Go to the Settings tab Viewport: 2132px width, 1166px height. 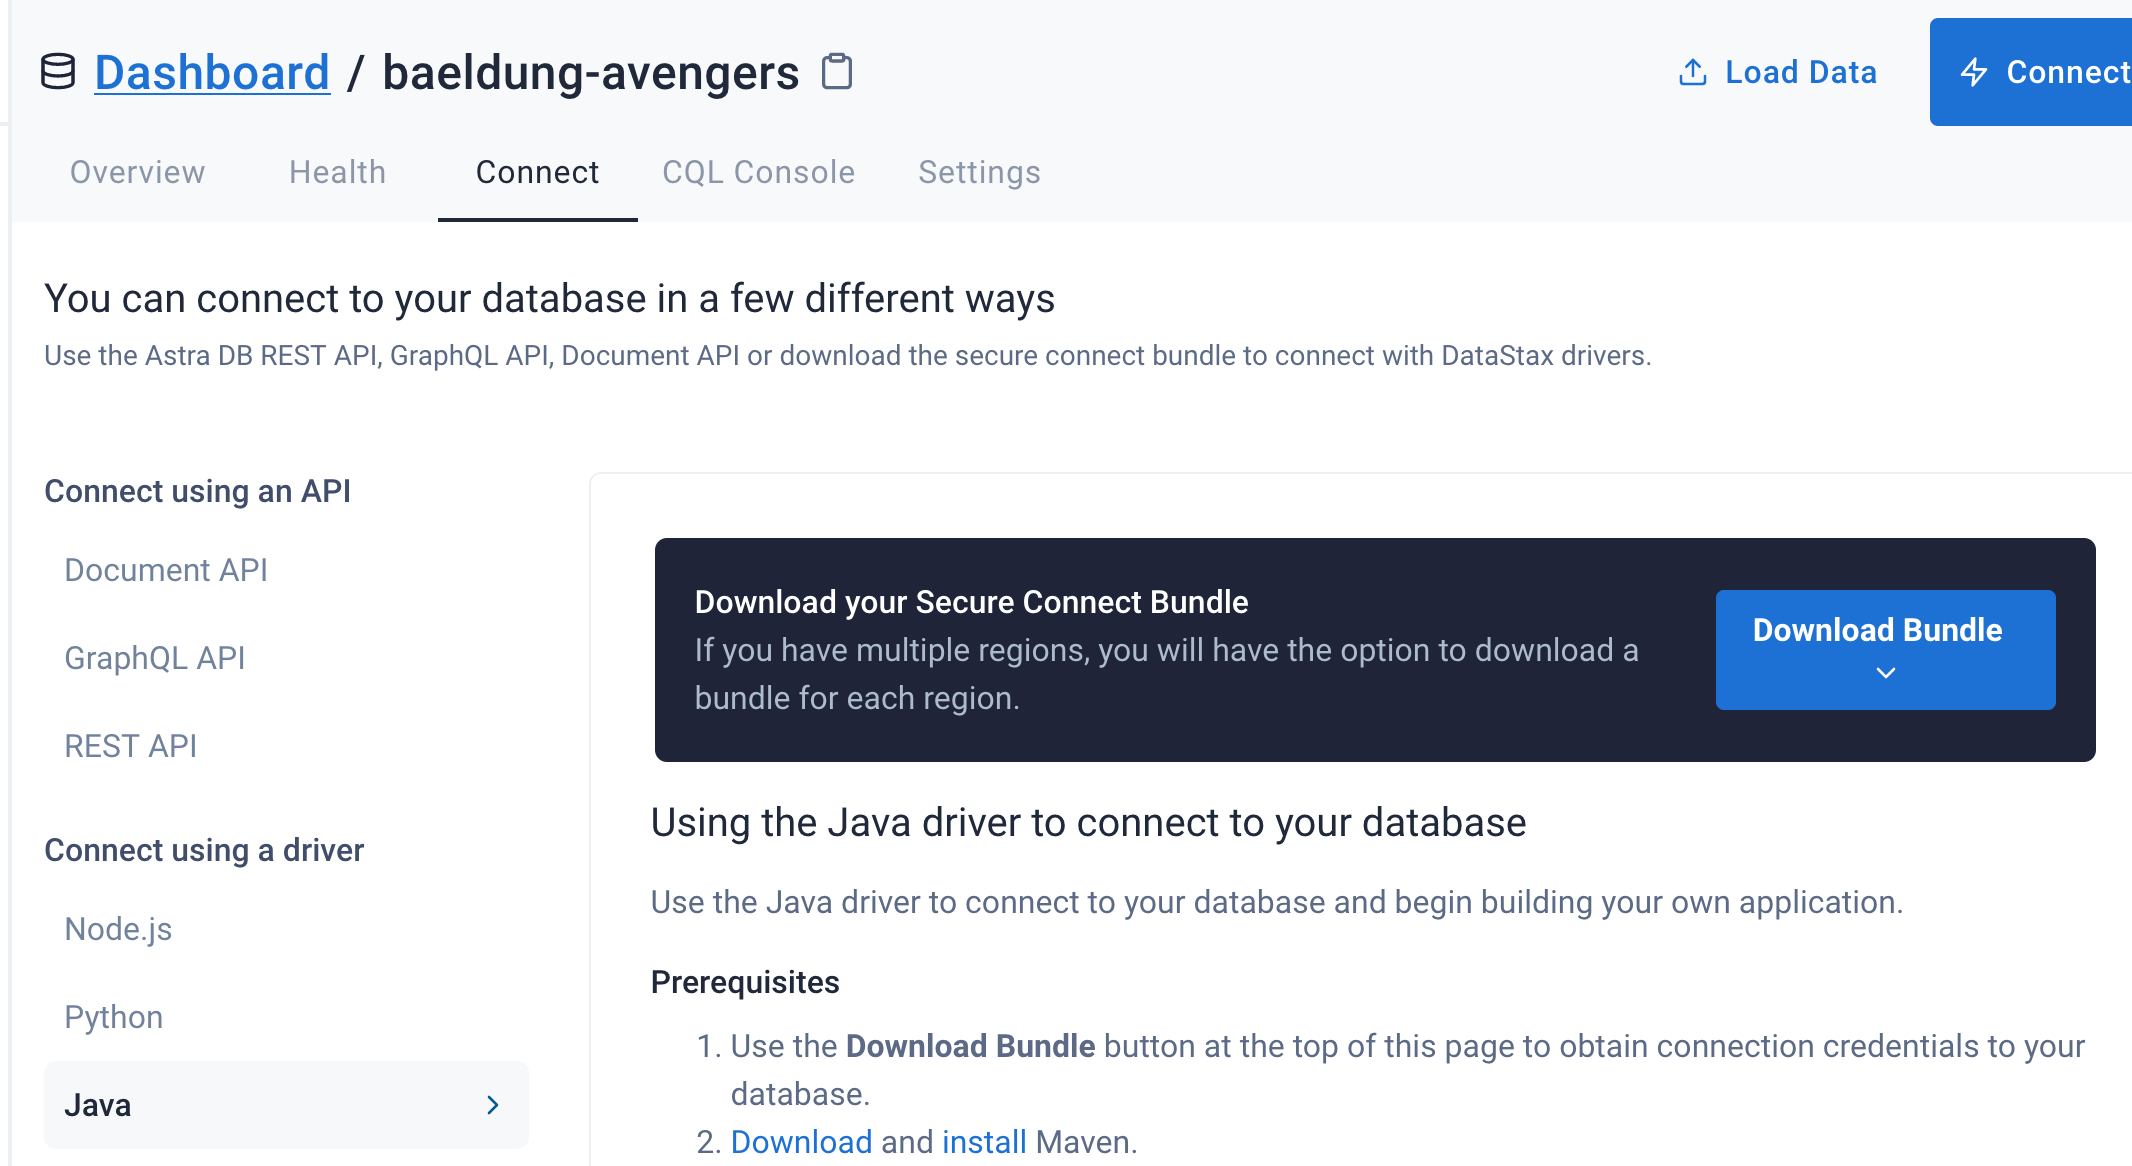(x=980, y=172)
